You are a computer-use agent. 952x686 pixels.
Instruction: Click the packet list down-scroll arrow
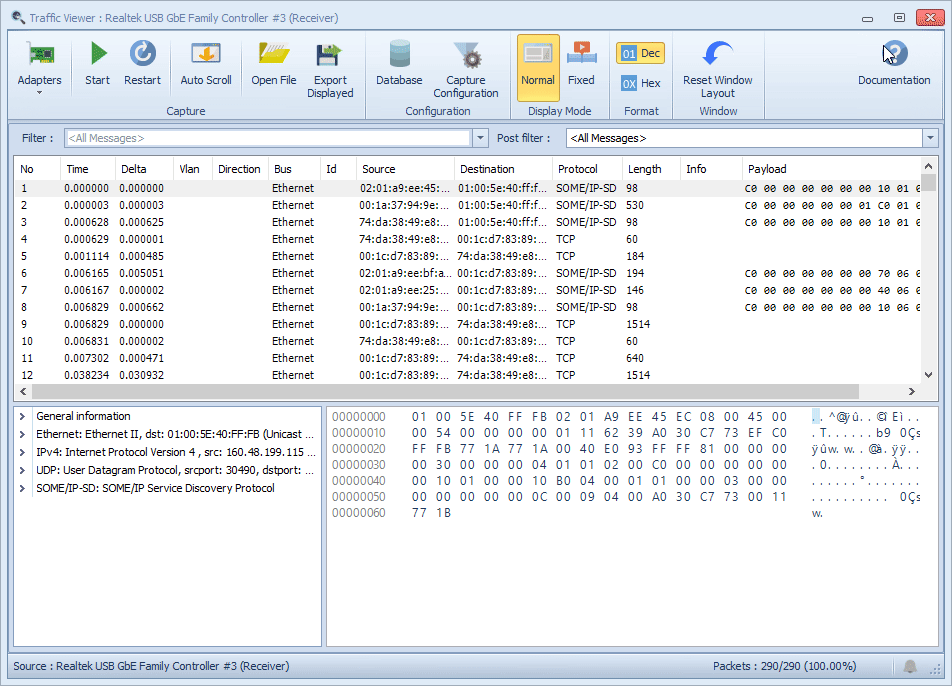click(x=928, y=375)
